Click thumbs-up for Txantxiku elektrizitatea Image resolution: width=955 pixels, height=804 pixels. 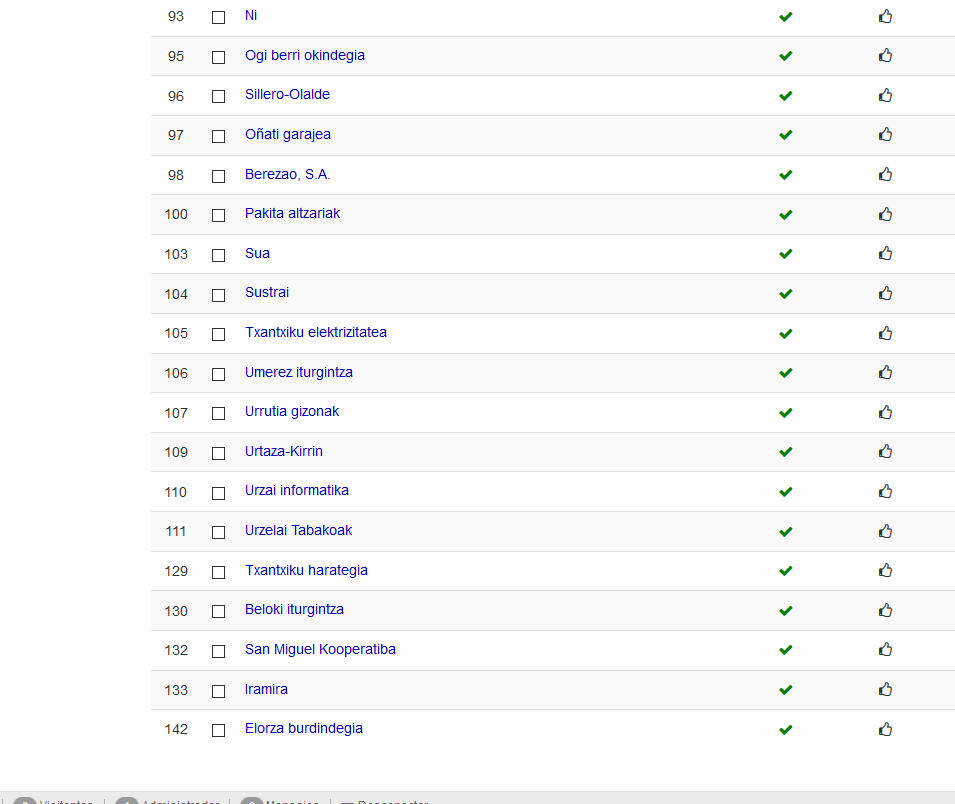pos(886,333)
